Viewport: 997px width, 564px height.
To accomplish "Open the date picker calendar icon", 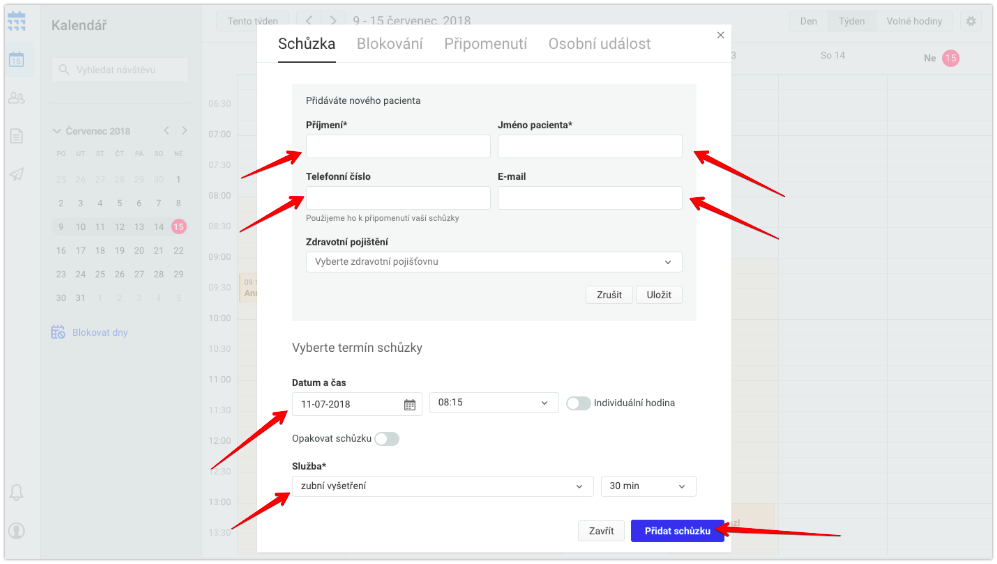I will point(409,404).
